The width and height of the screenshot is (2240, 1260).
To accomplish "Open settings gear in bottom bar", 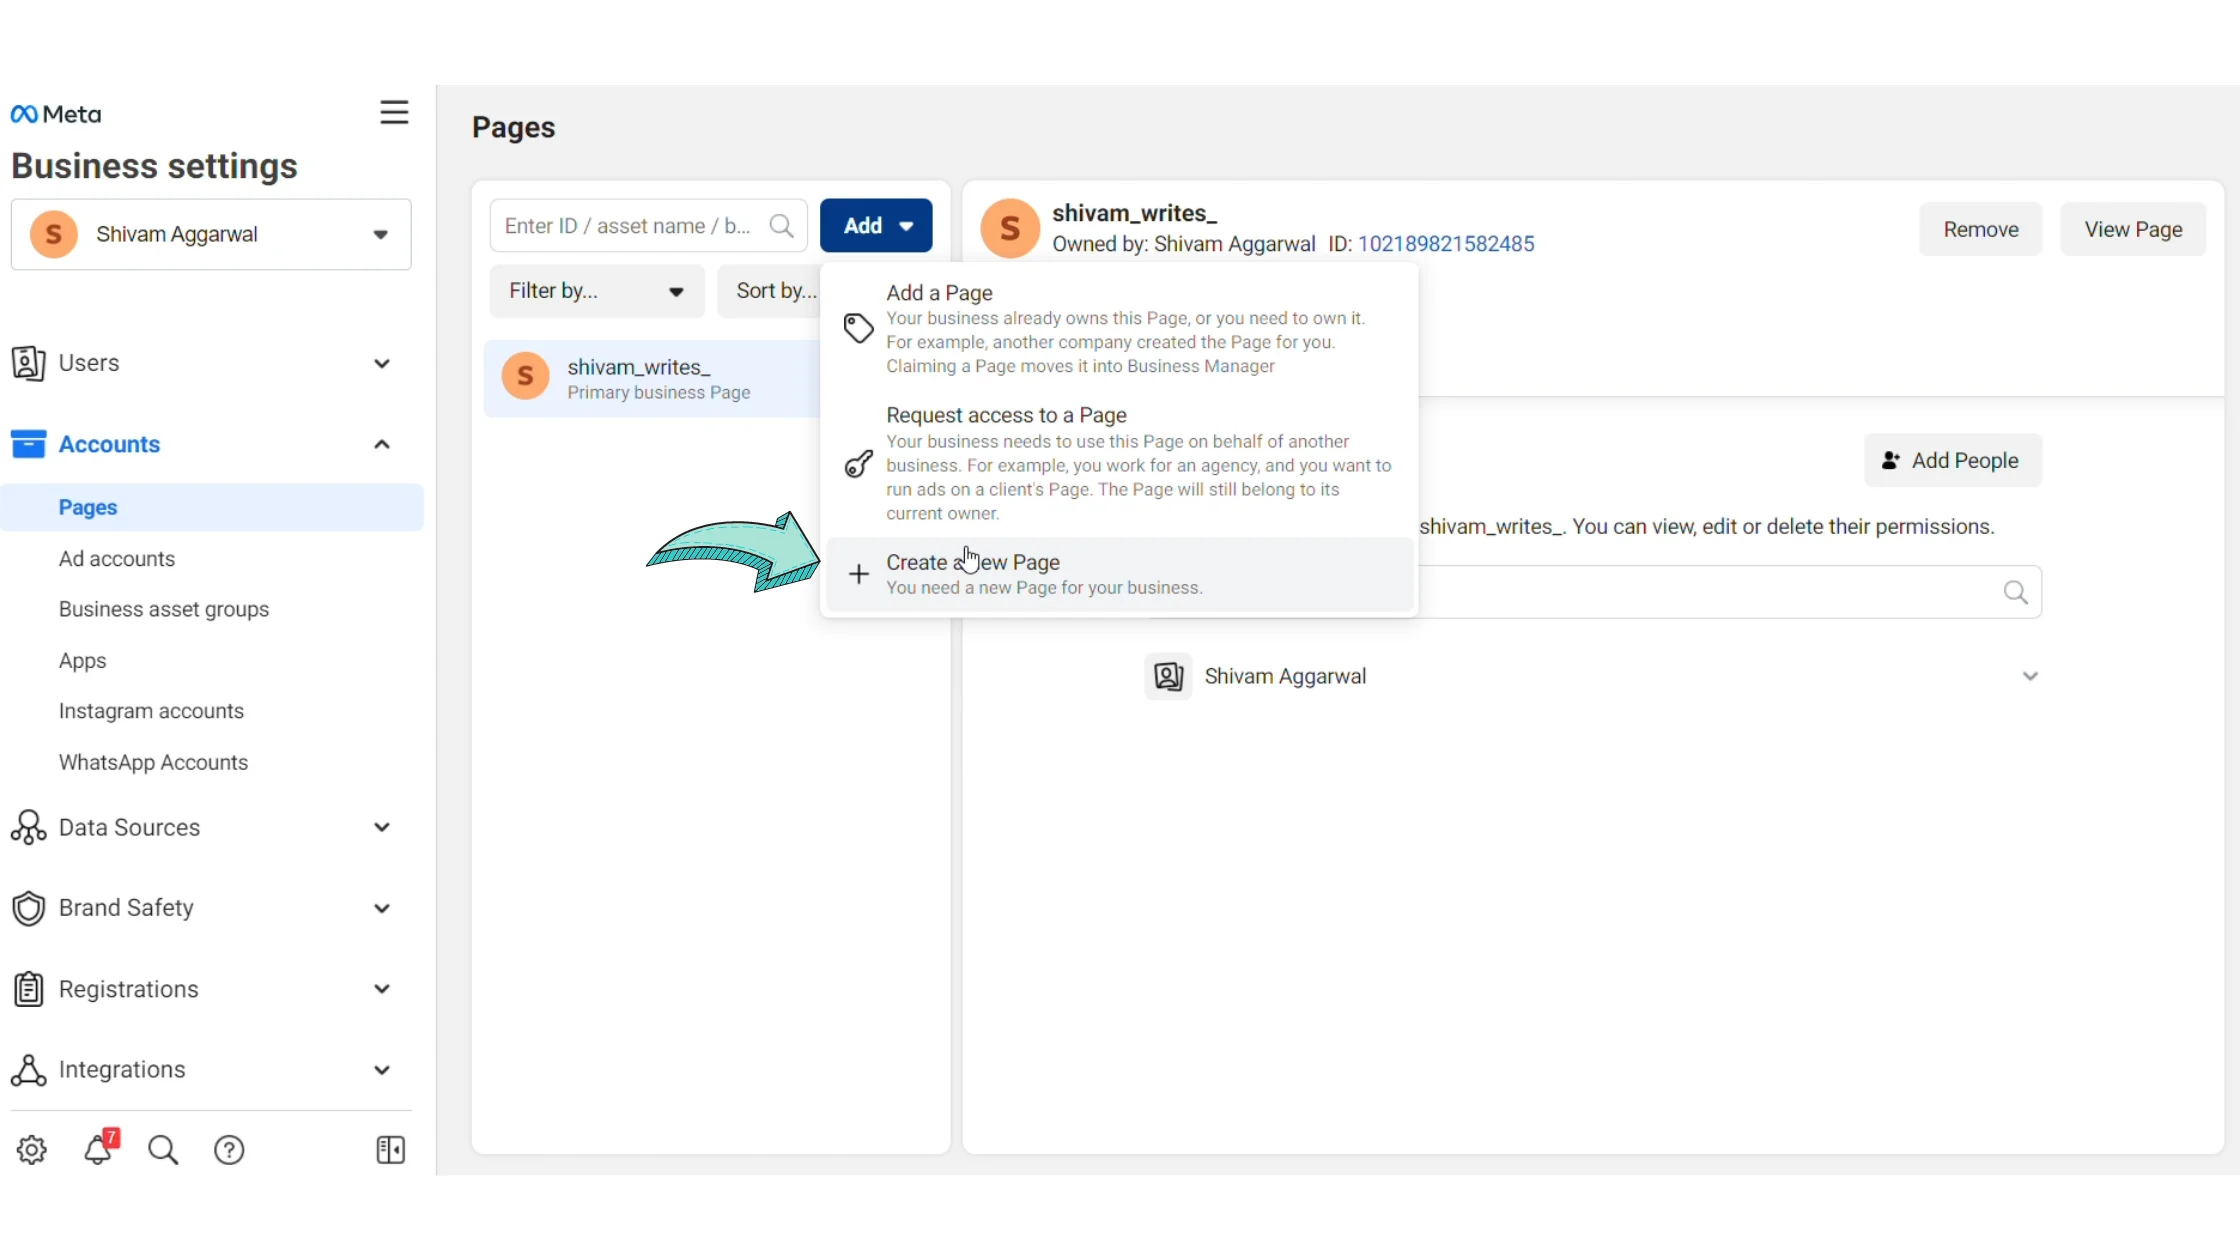I will click(32, 1150).
